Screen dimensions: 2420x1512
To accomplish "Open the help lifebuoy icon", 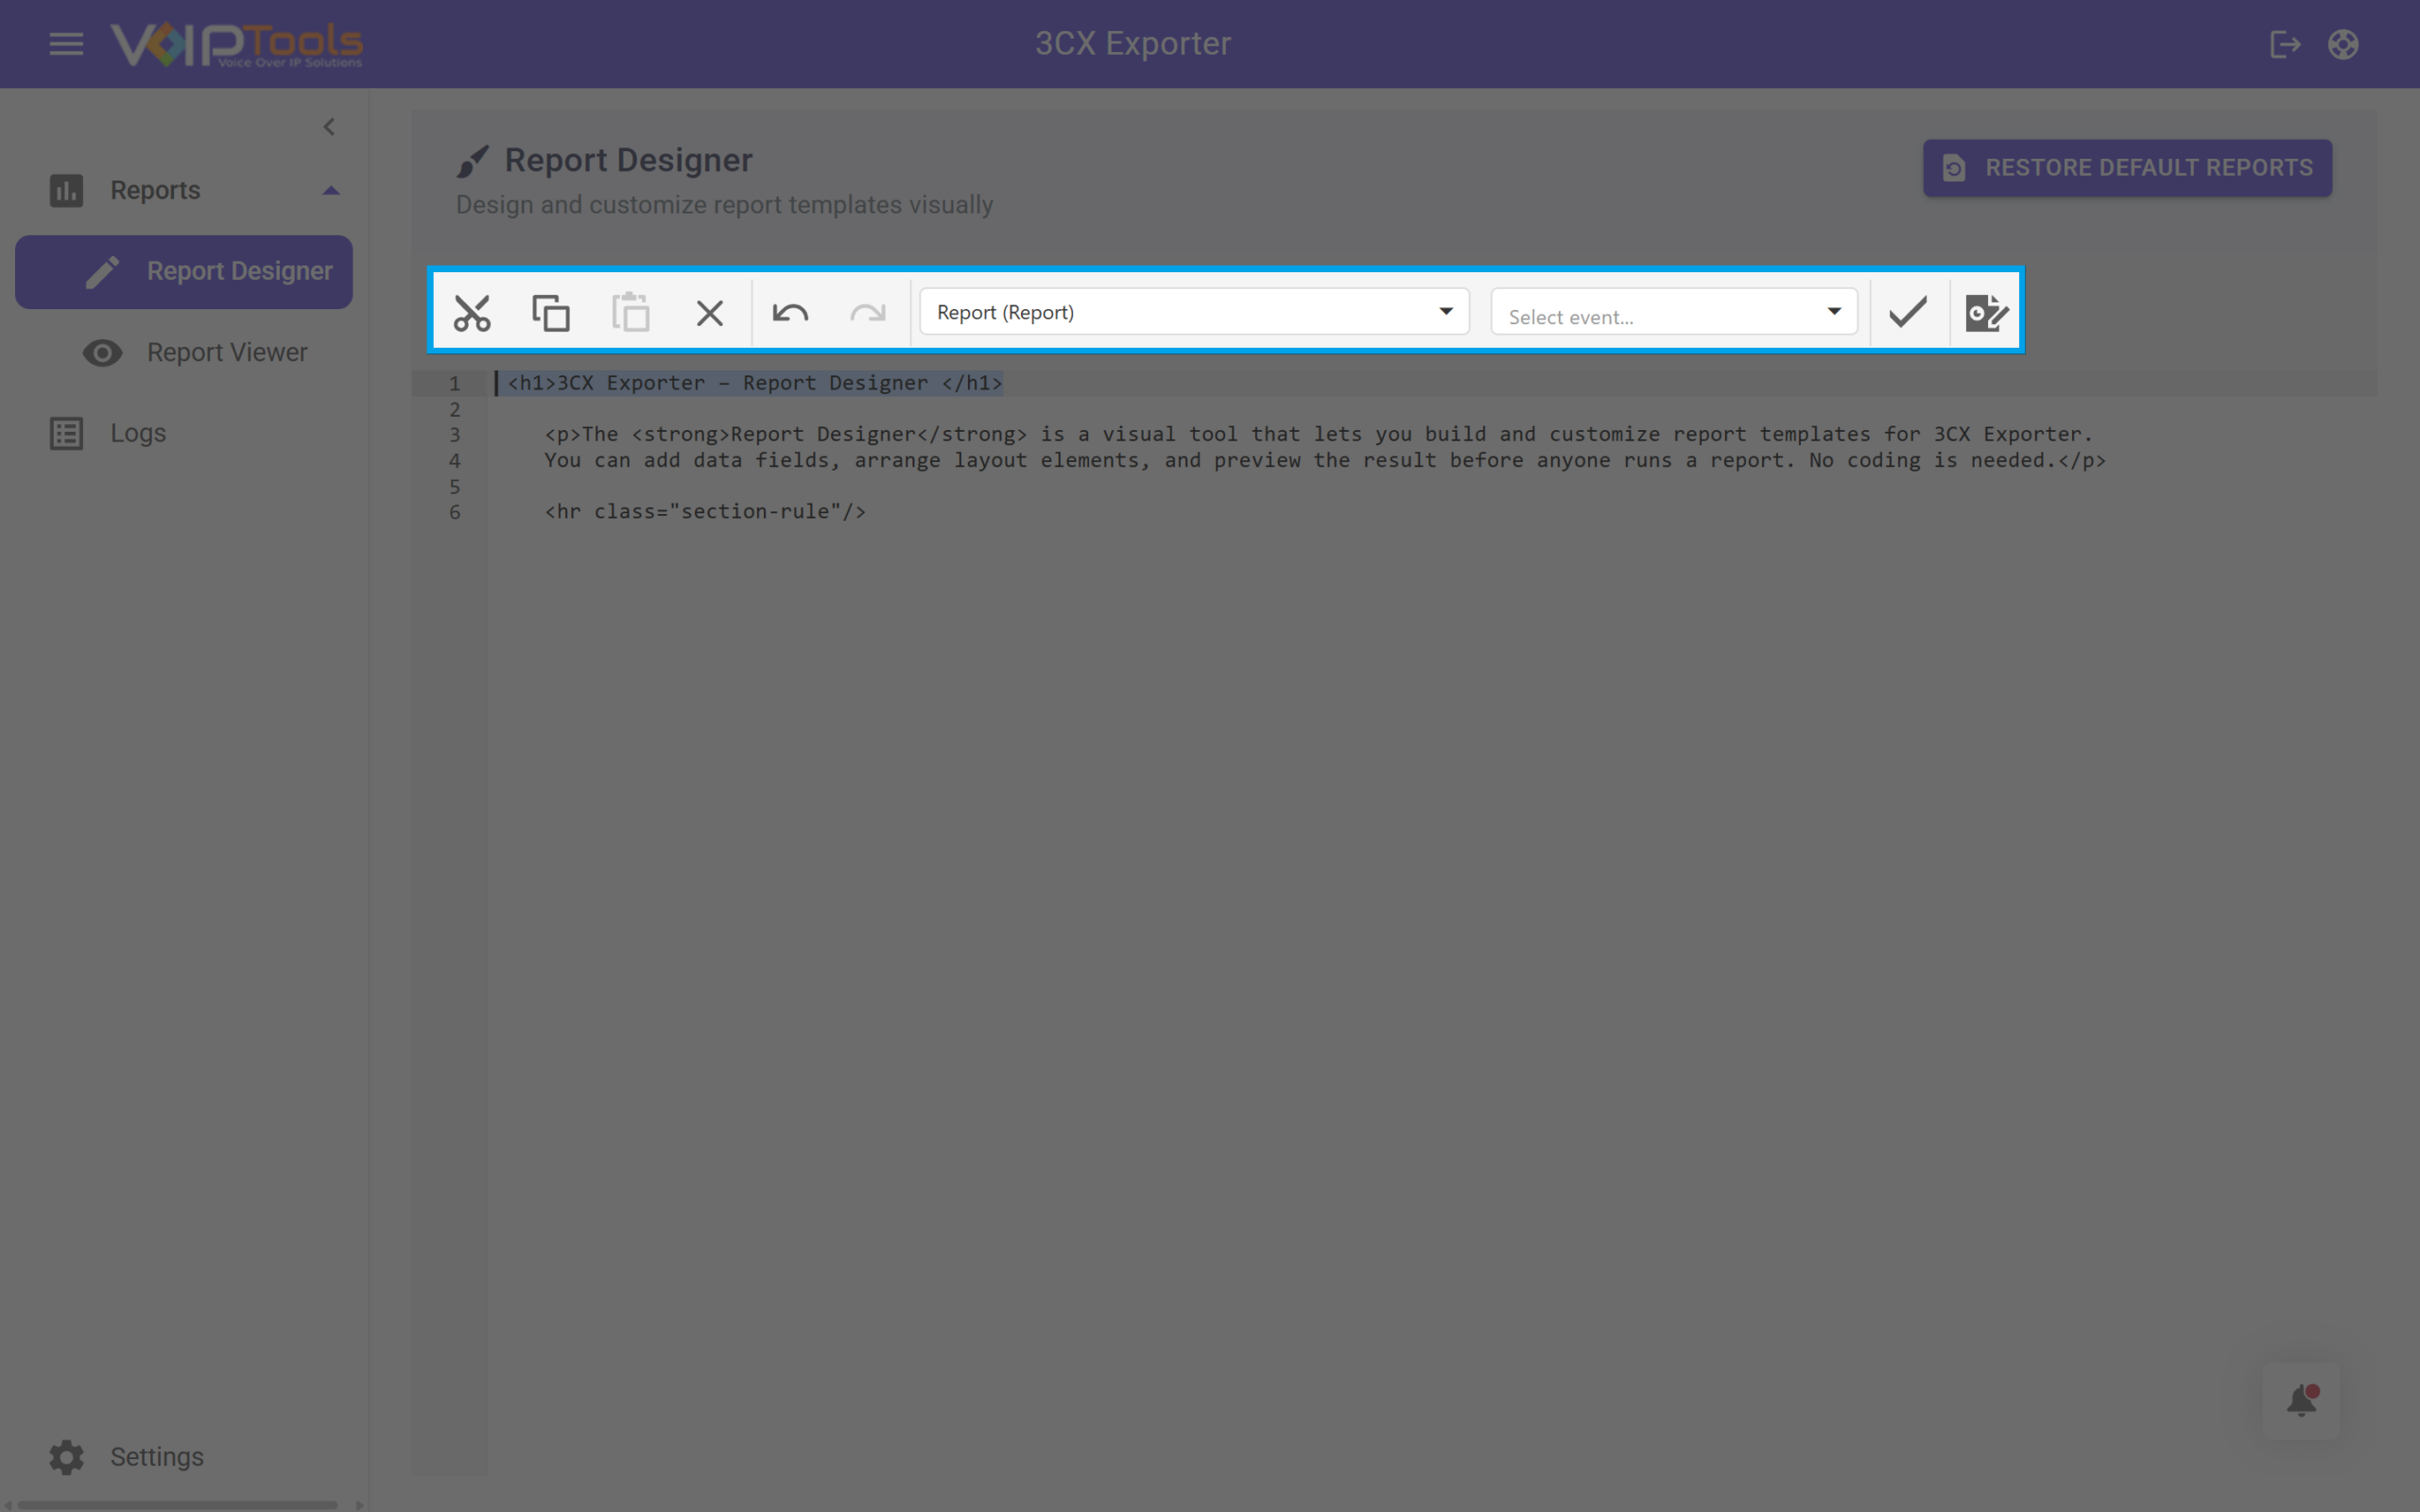I will point(2343,44).
